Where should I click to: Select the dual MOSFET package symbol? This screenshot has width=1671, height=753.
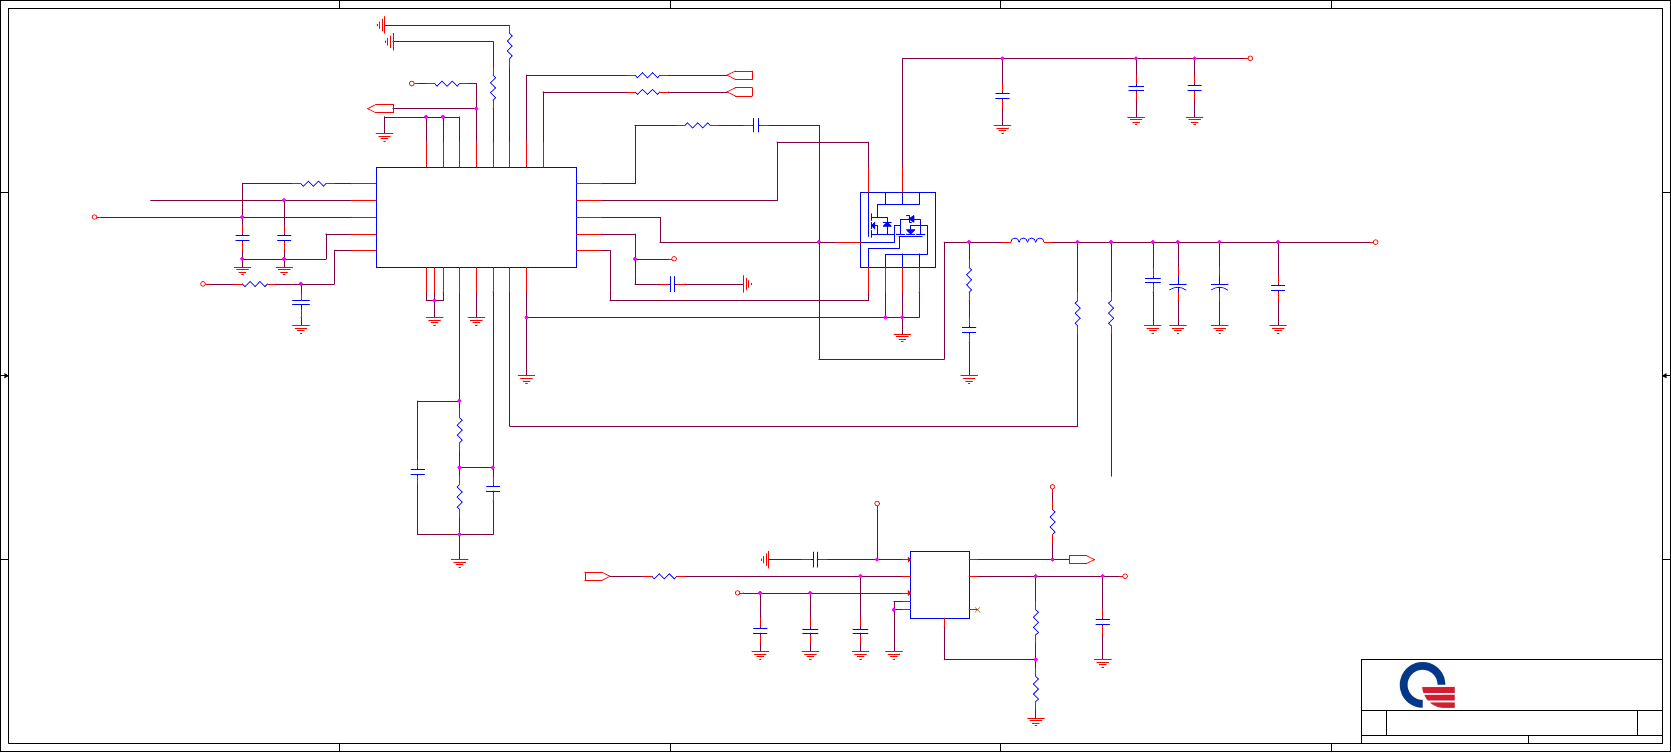[898, 230]
